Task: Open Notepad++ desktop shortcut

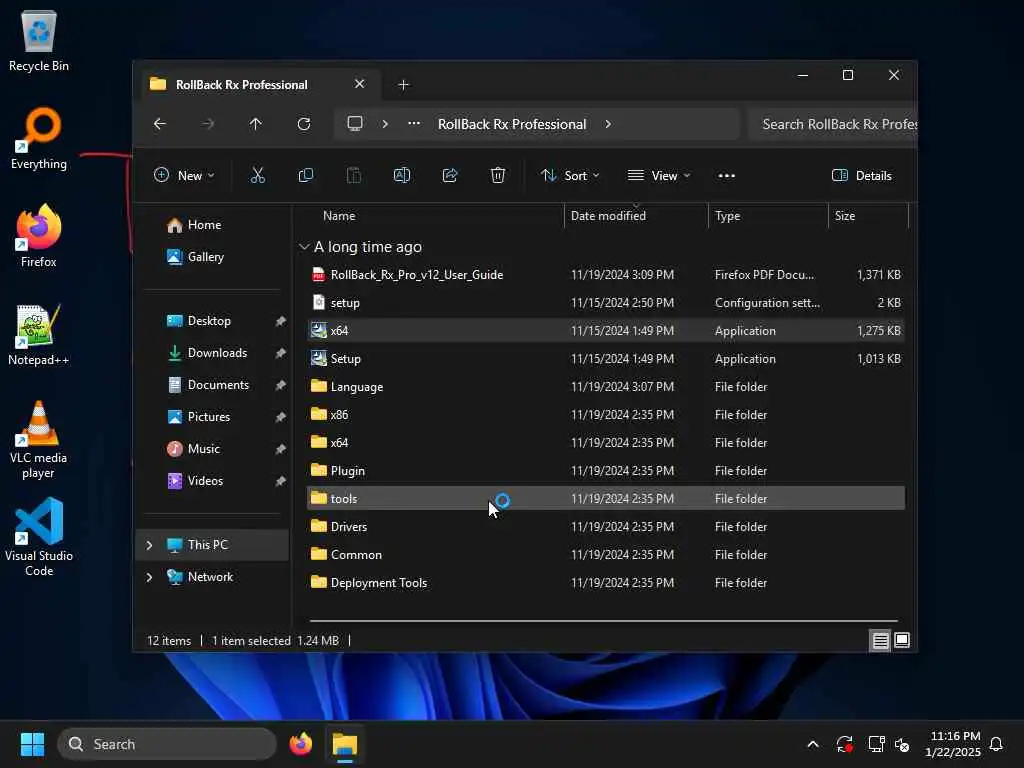Action: pyautogui.click(x=39, y=334)
